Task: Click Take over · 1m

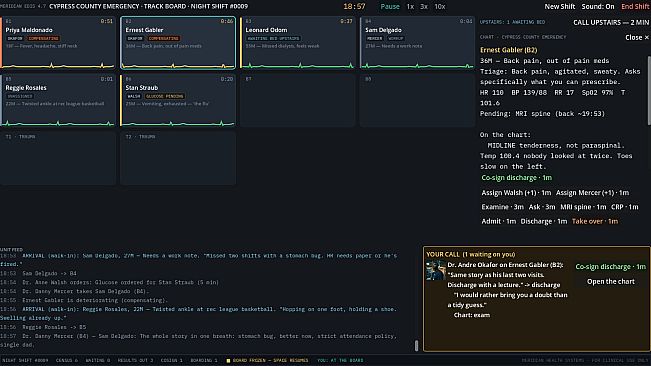Action: tap(595, 221)
